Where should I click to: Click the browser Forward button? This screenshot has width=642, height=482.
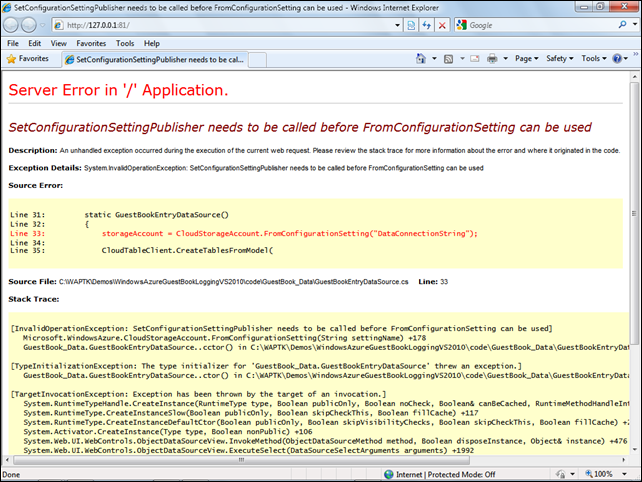point(36,24)
